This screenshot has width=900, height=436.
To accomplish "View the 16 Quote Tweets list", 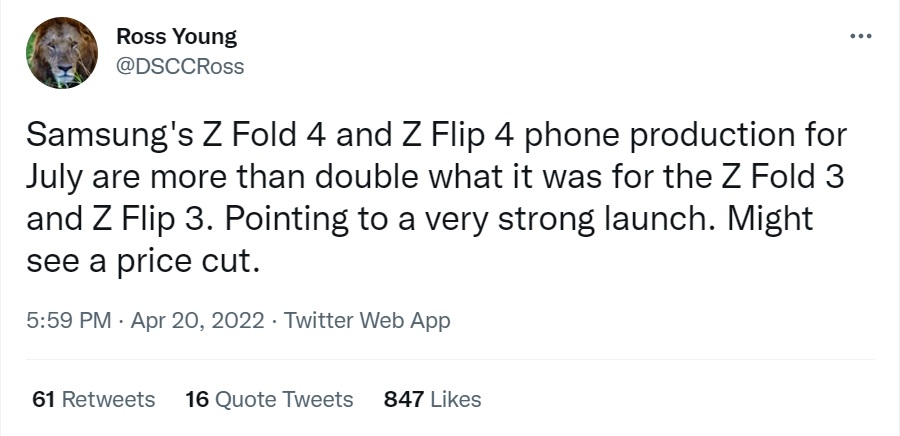I will click(269, 399).
